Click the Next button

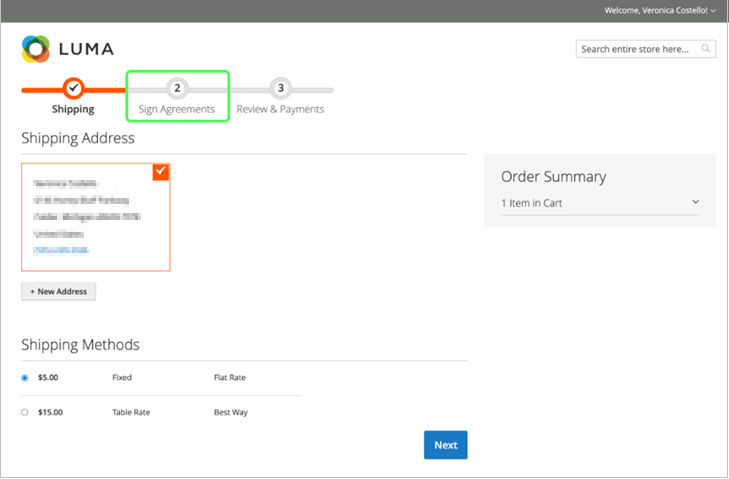click(445, 445)
